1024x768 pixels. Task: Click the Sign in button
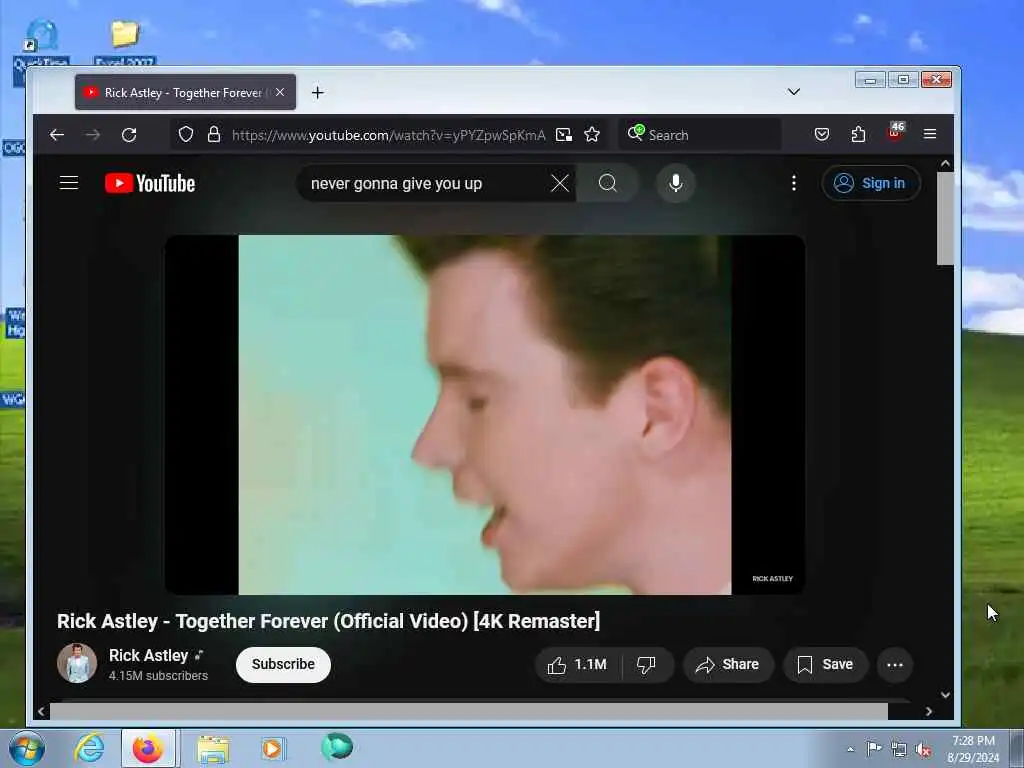pos(871,183)
